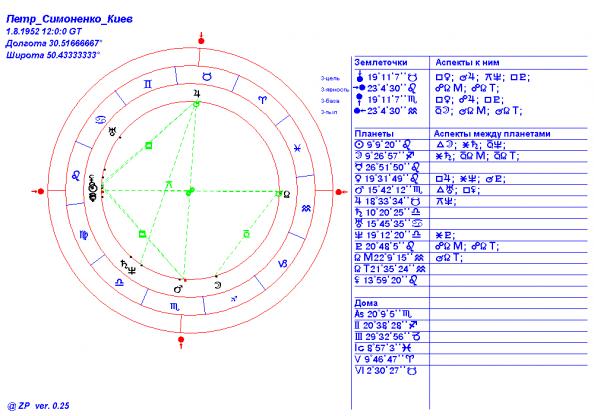
Task: Click the Scorpio glyph on the wheel's outer ring
Action: [175, 307]
